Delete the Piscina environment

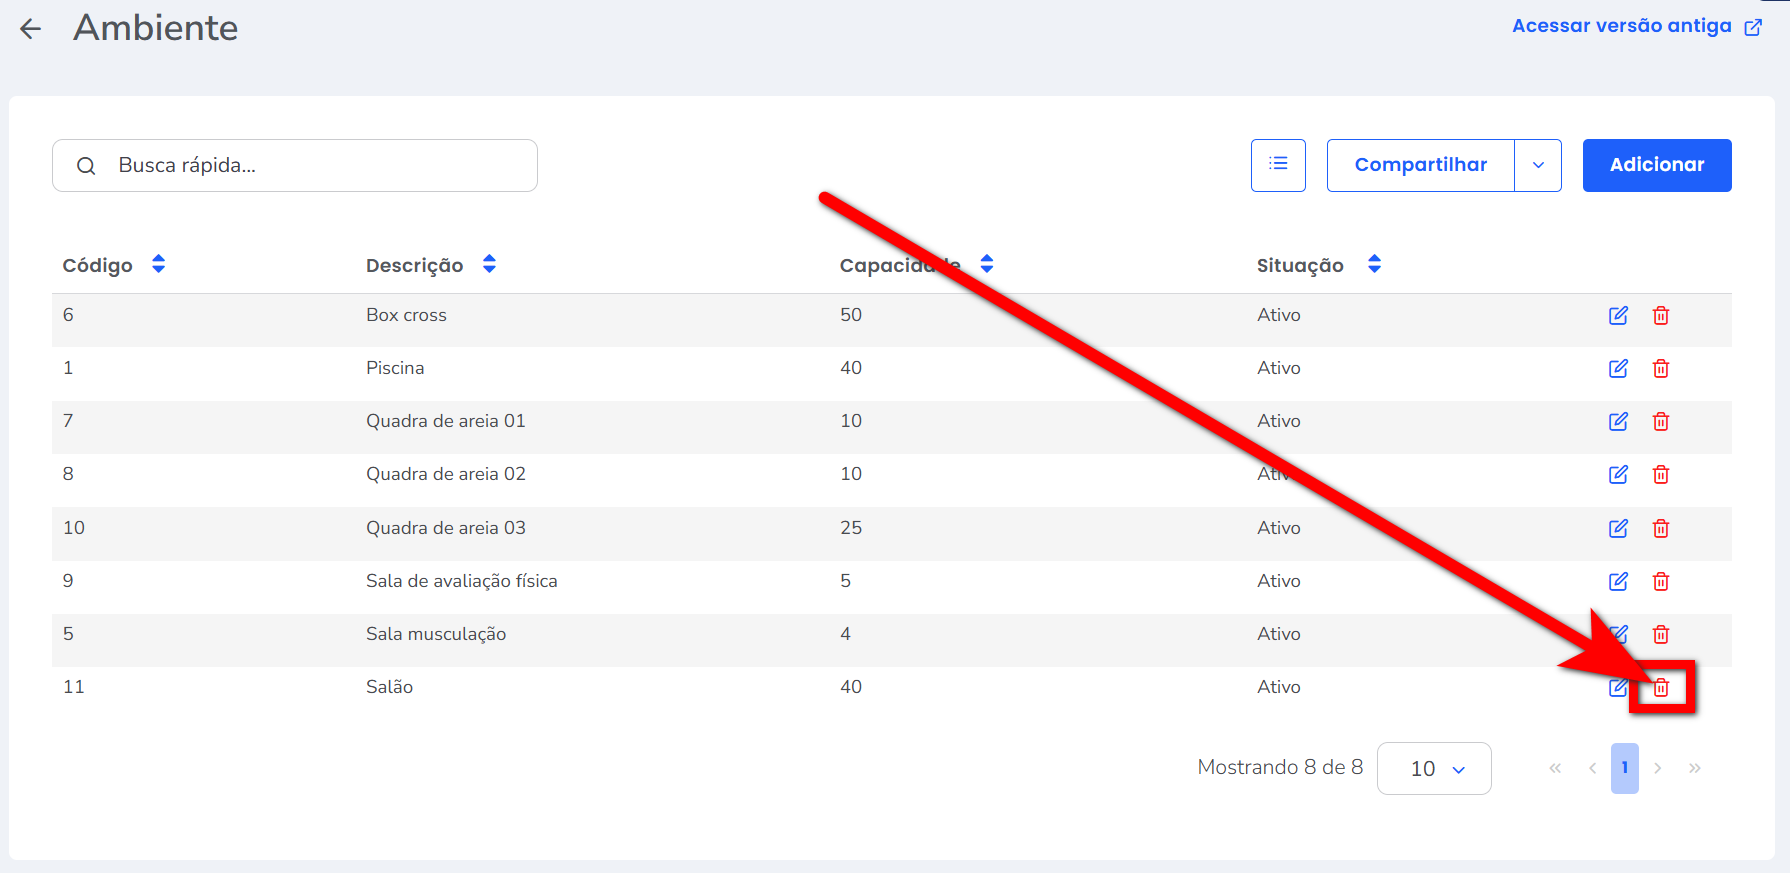[x=1661, y=369]
